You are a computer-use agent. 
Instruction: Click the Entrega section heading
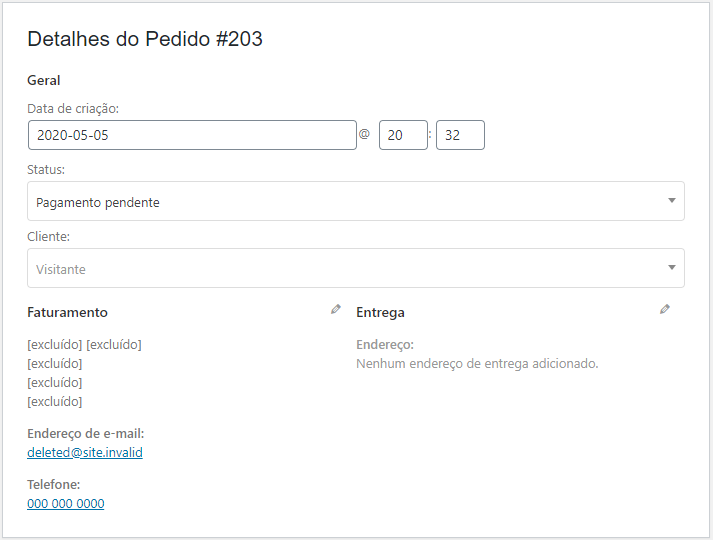point(380,313)
